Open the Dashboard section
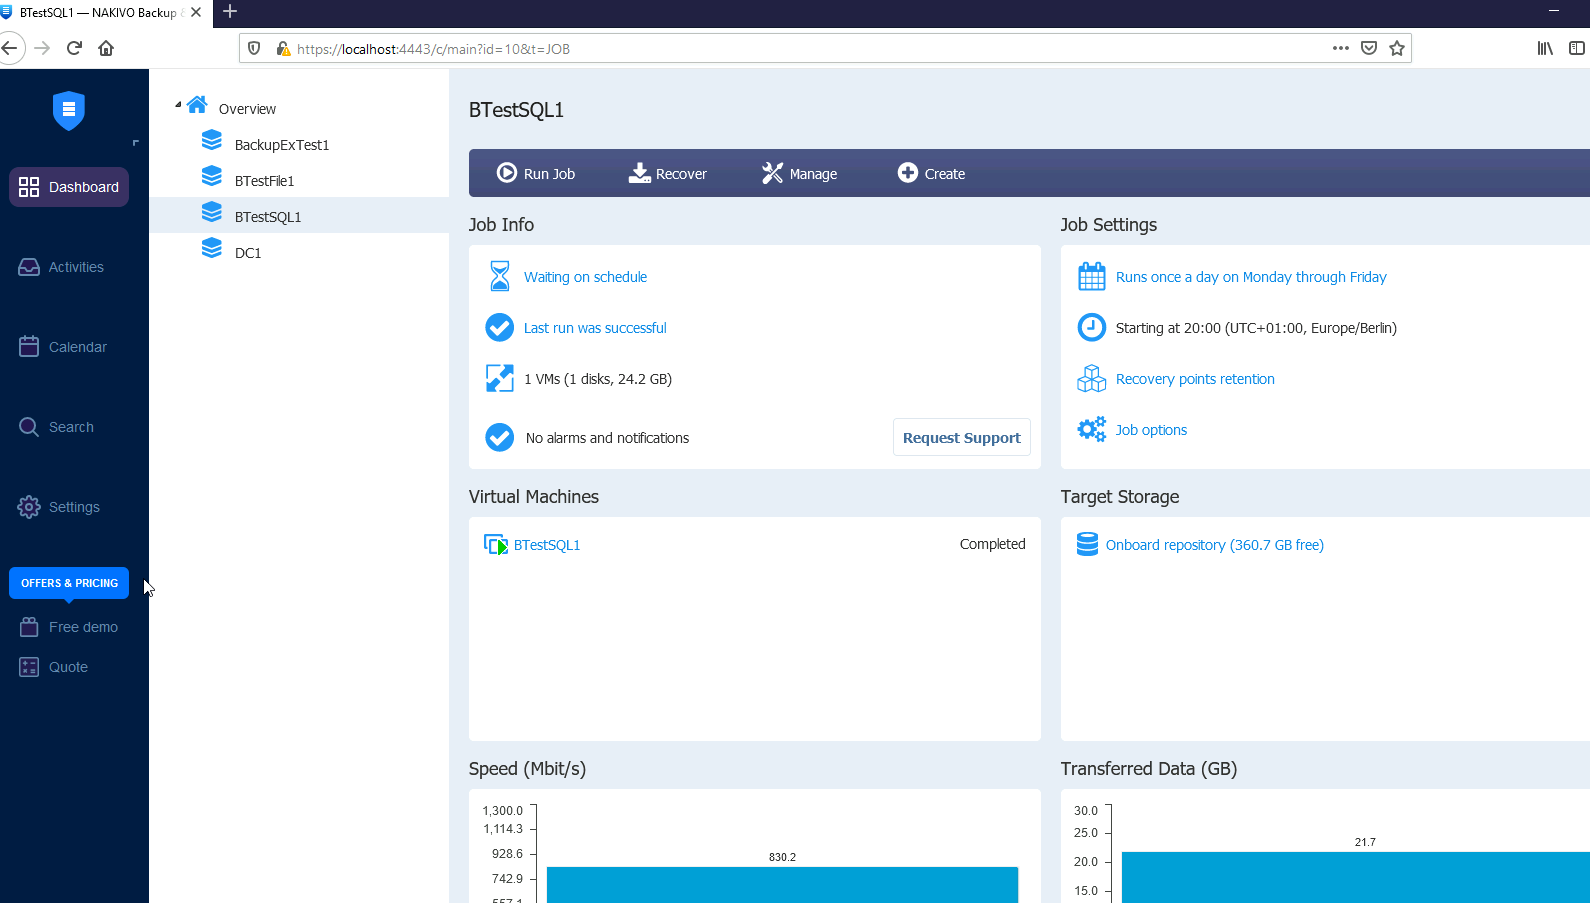This screenshot has height=903, width=1590. pos(69,187)
